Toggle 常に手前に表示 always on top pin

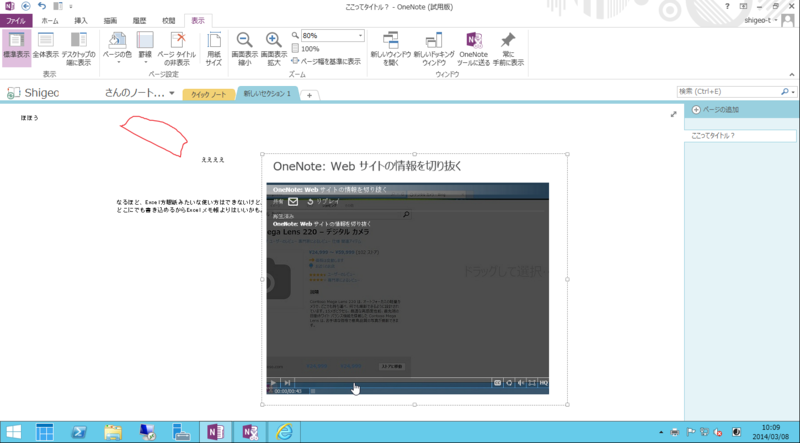[508, 48]
